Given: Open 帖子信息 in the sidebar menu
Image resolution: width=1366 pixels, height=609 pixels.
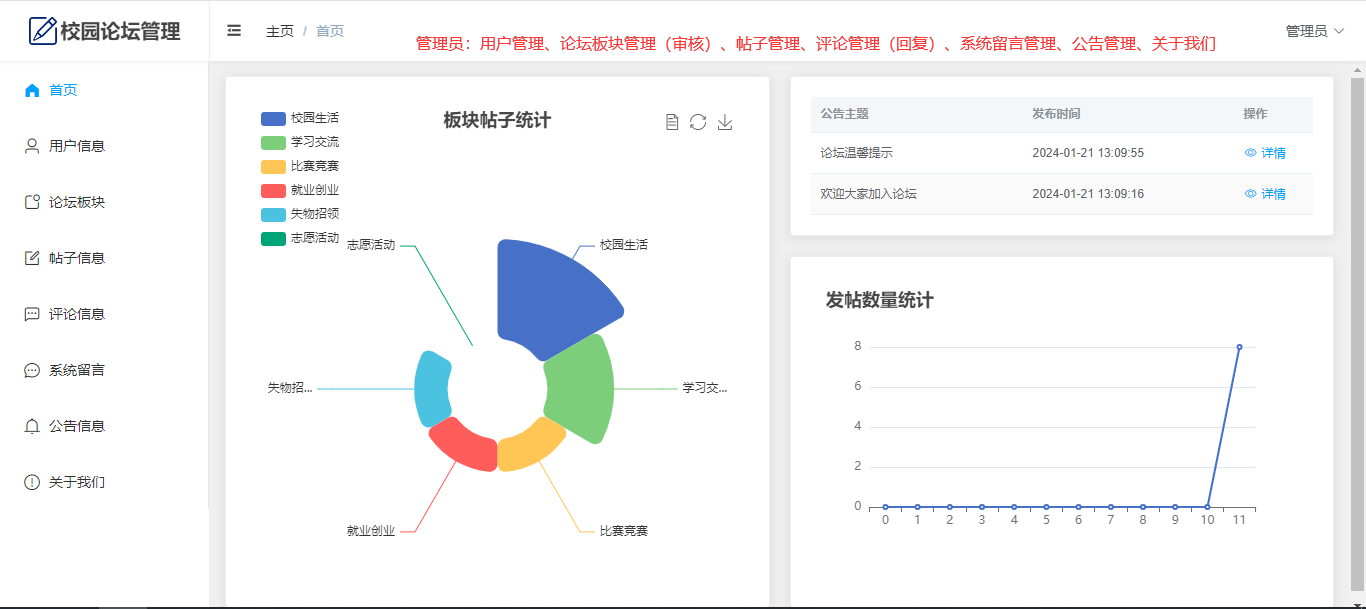Looking at the screenshot, I should pos(104,258).
